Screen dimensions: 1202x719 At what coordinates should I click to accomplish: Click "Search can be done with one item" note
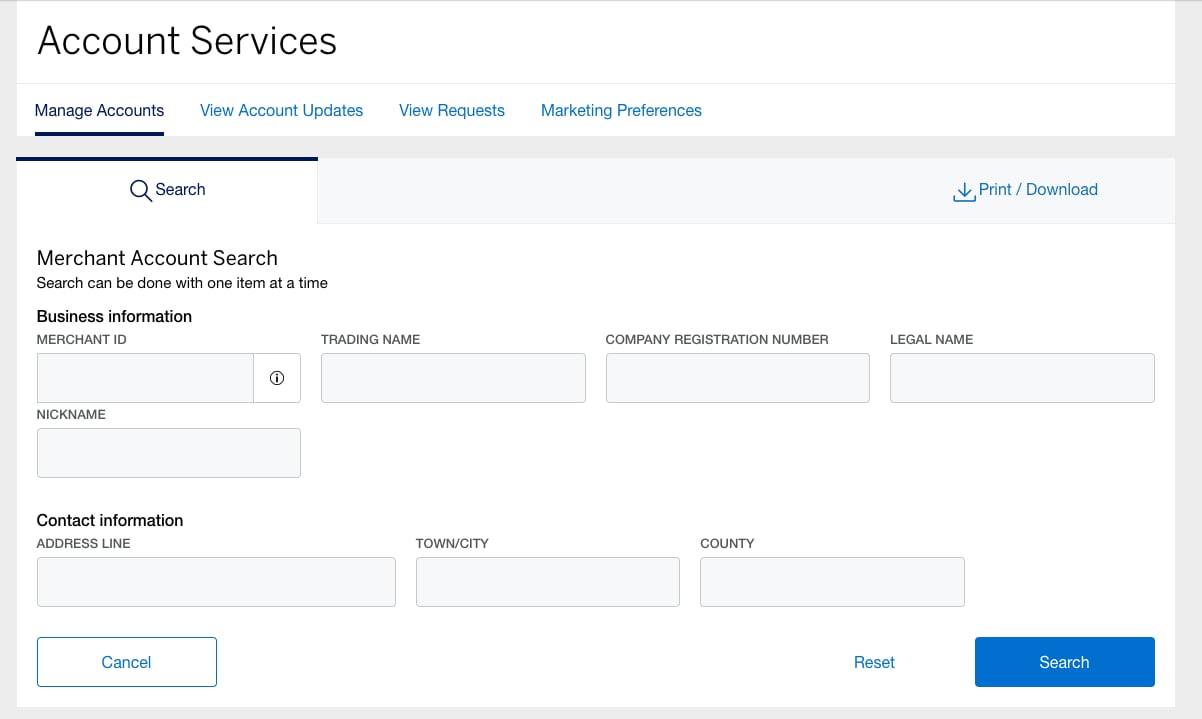182,283
